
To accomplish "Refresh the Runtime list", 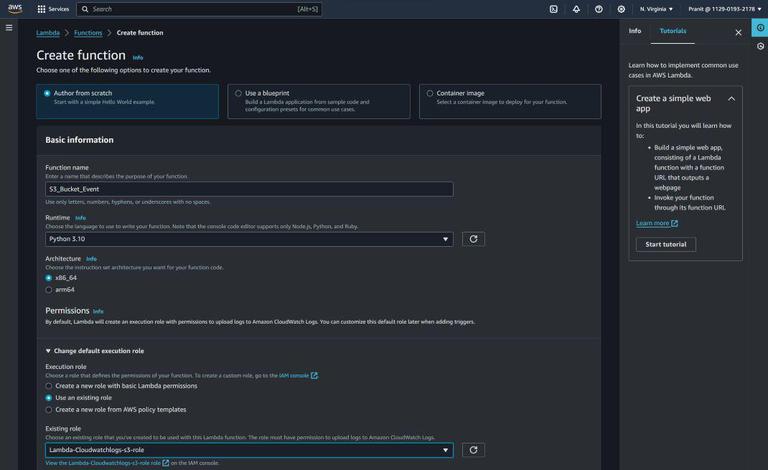I will pos(473,239).
